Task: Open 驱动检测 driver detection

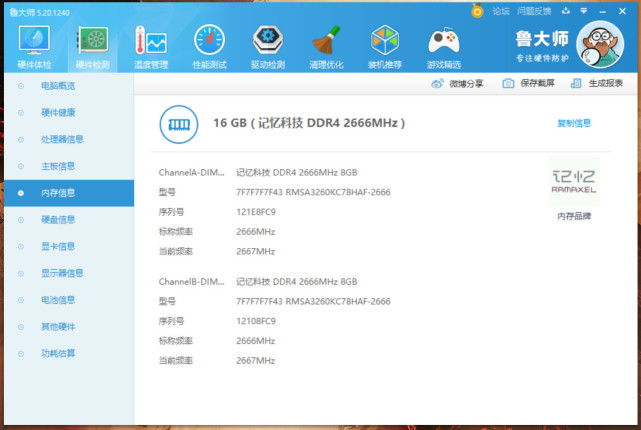Action: coord(268,47)
